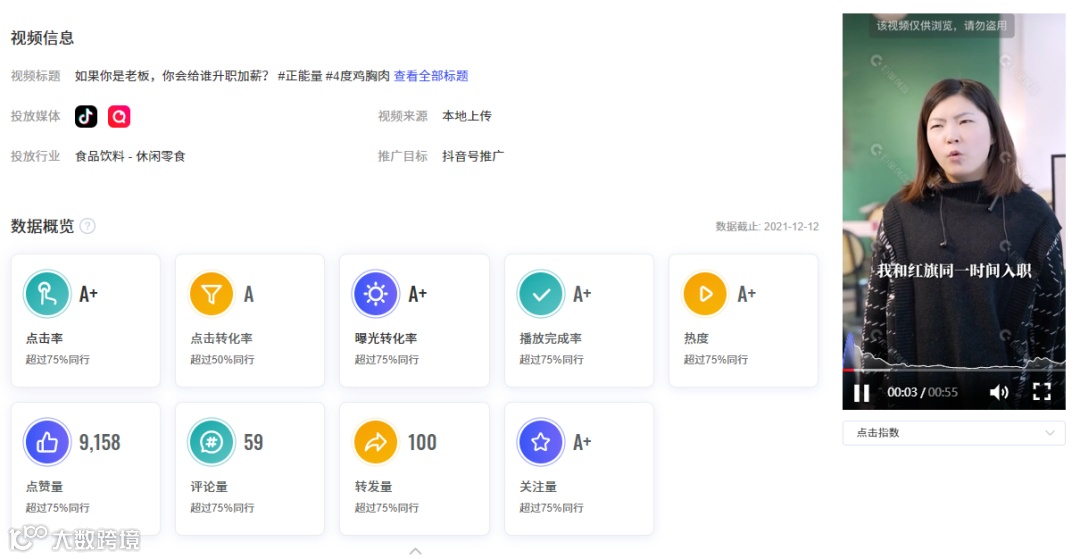Click the 食品饮料 - 休闲零食 industry value

pyautogui.click(x=130, y=156)
